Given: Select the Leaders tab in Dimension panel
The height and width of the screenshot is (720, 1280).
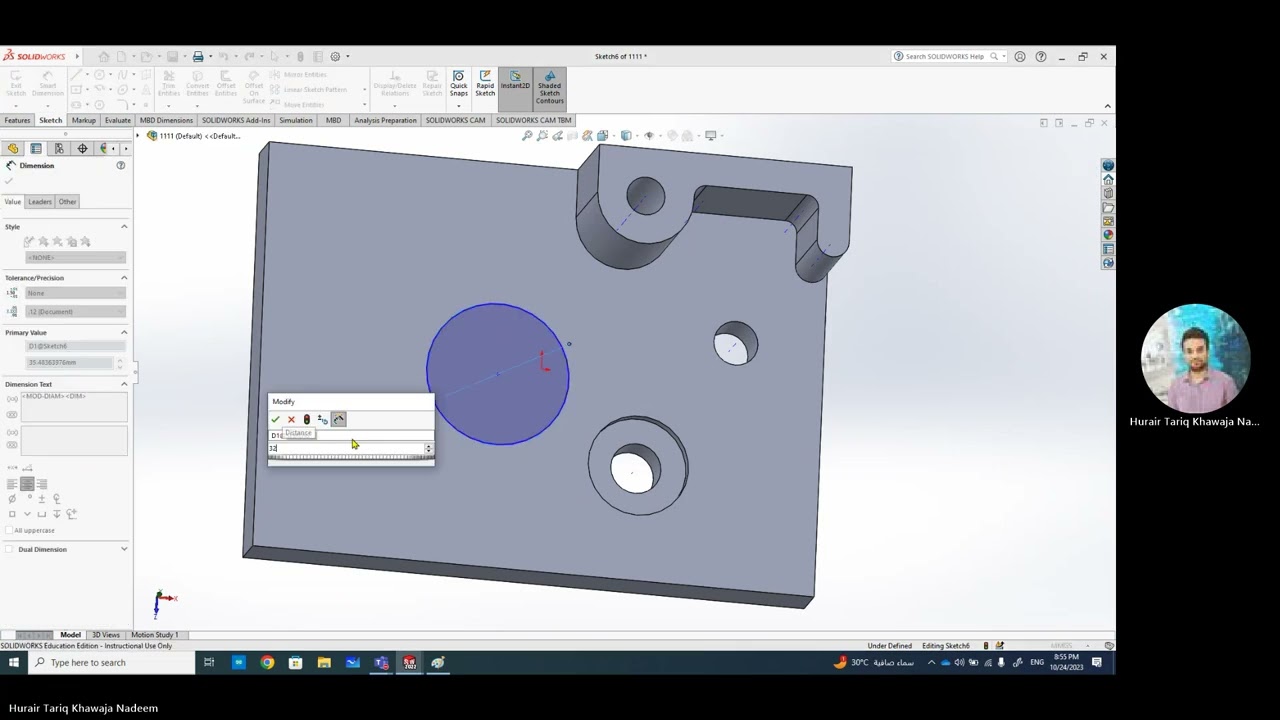Looking at the screenshot, I should [x=40, y=202].
